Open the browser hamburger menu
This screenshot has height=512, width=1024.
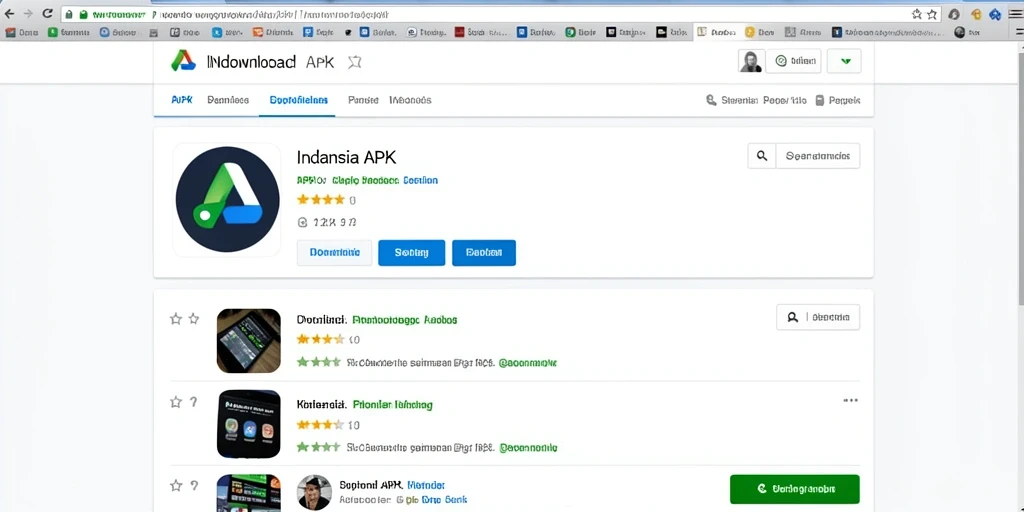pos(1015,14)
